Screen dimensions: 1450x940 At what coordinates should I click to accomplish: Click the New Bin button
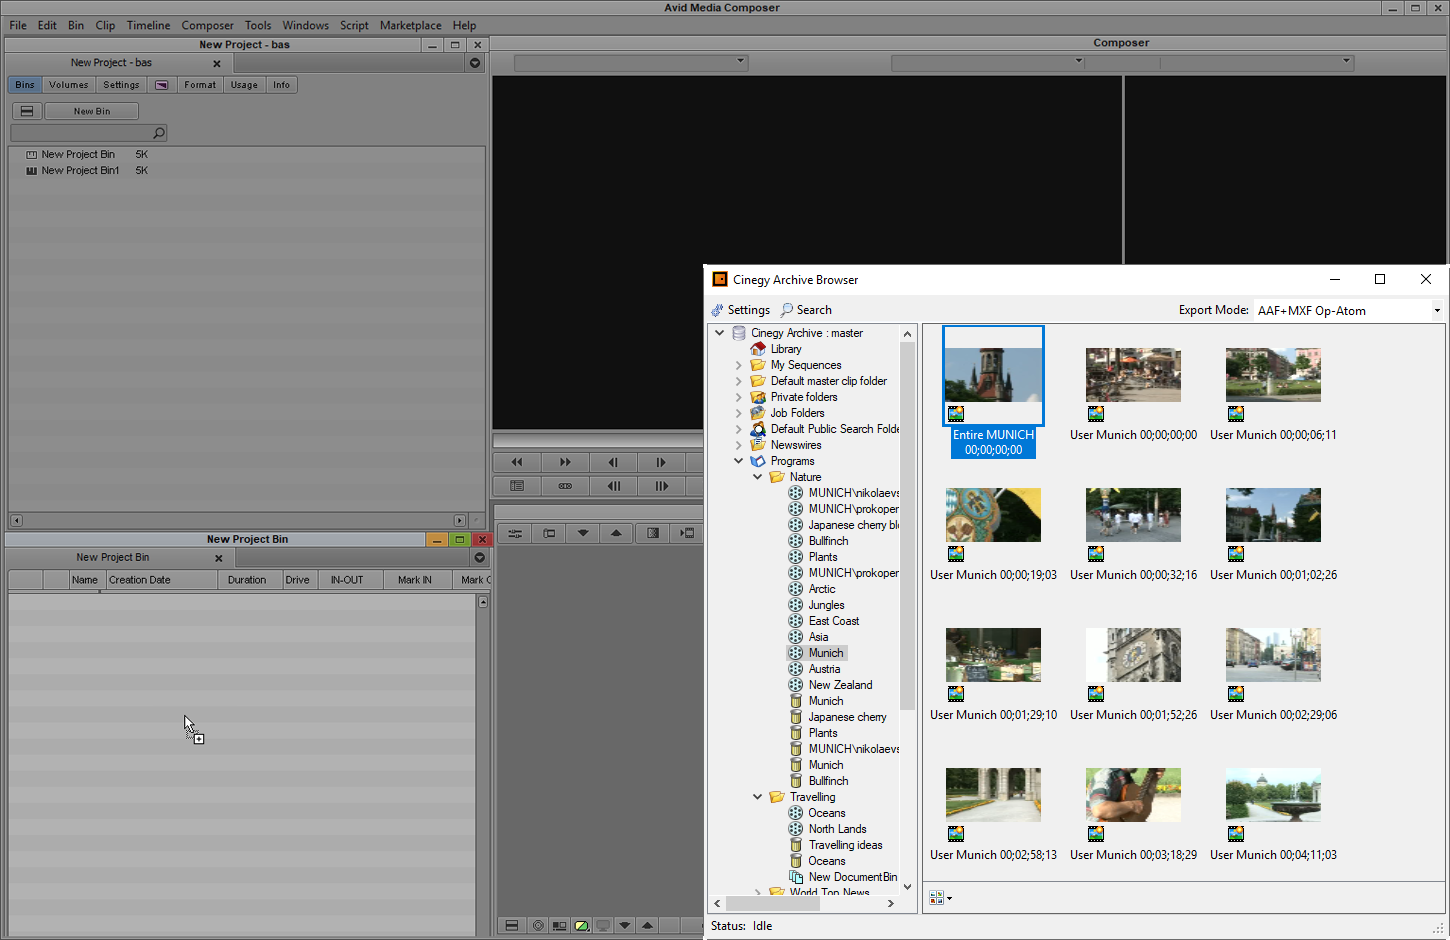coord(92,111)
